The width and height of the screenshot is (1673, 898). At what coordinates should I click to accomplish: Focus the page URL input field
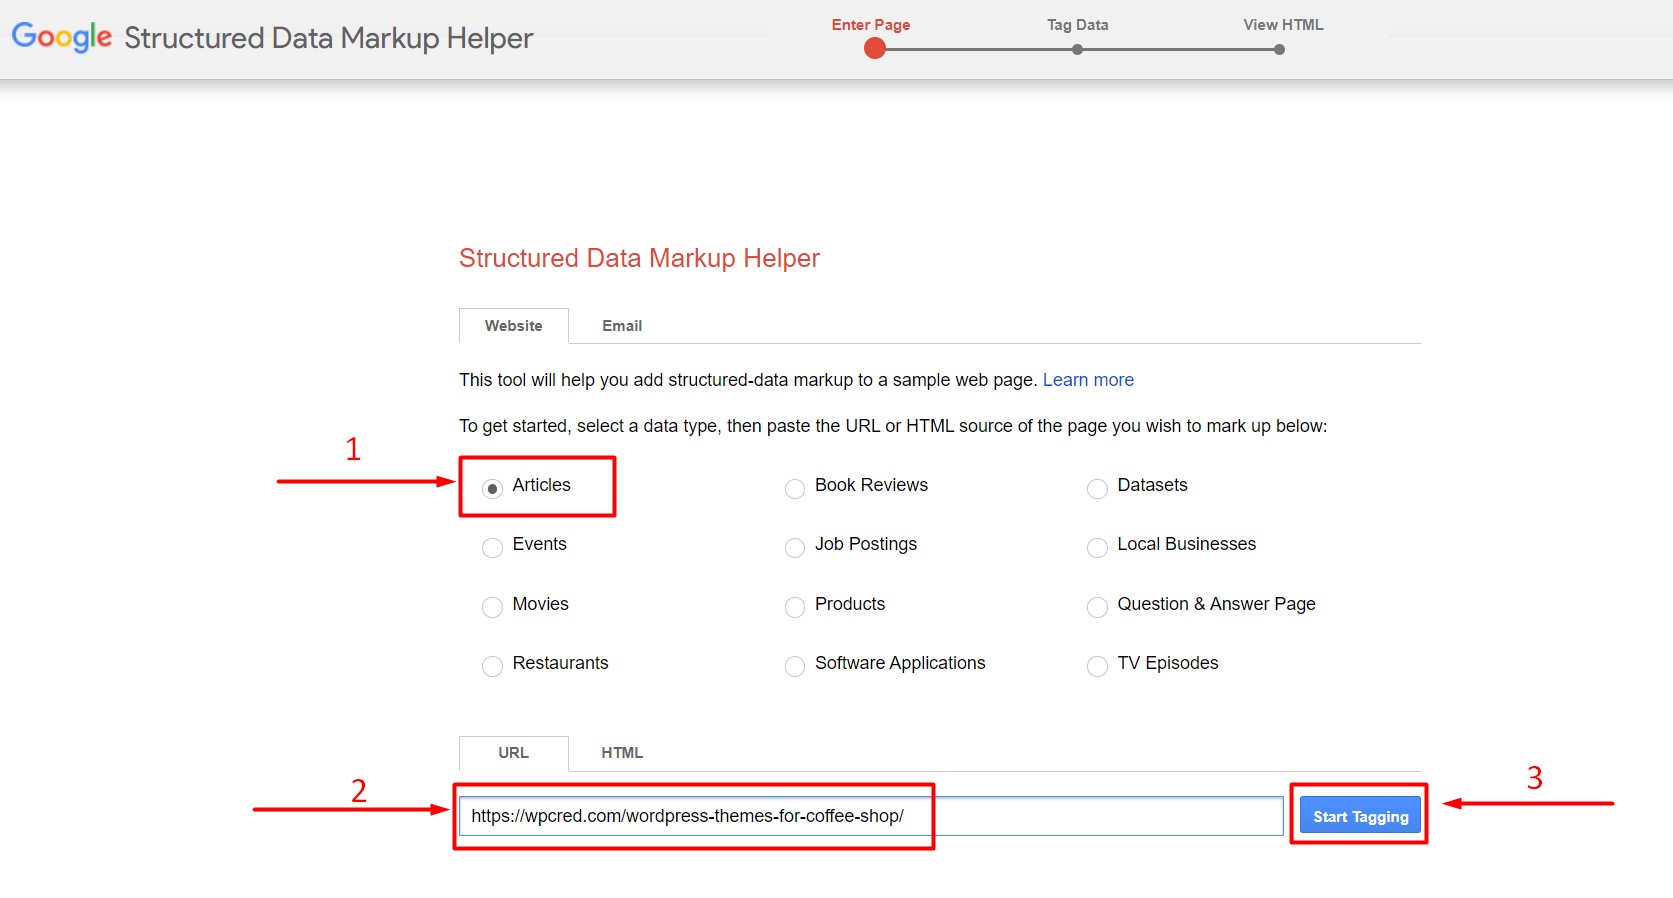1100,816
